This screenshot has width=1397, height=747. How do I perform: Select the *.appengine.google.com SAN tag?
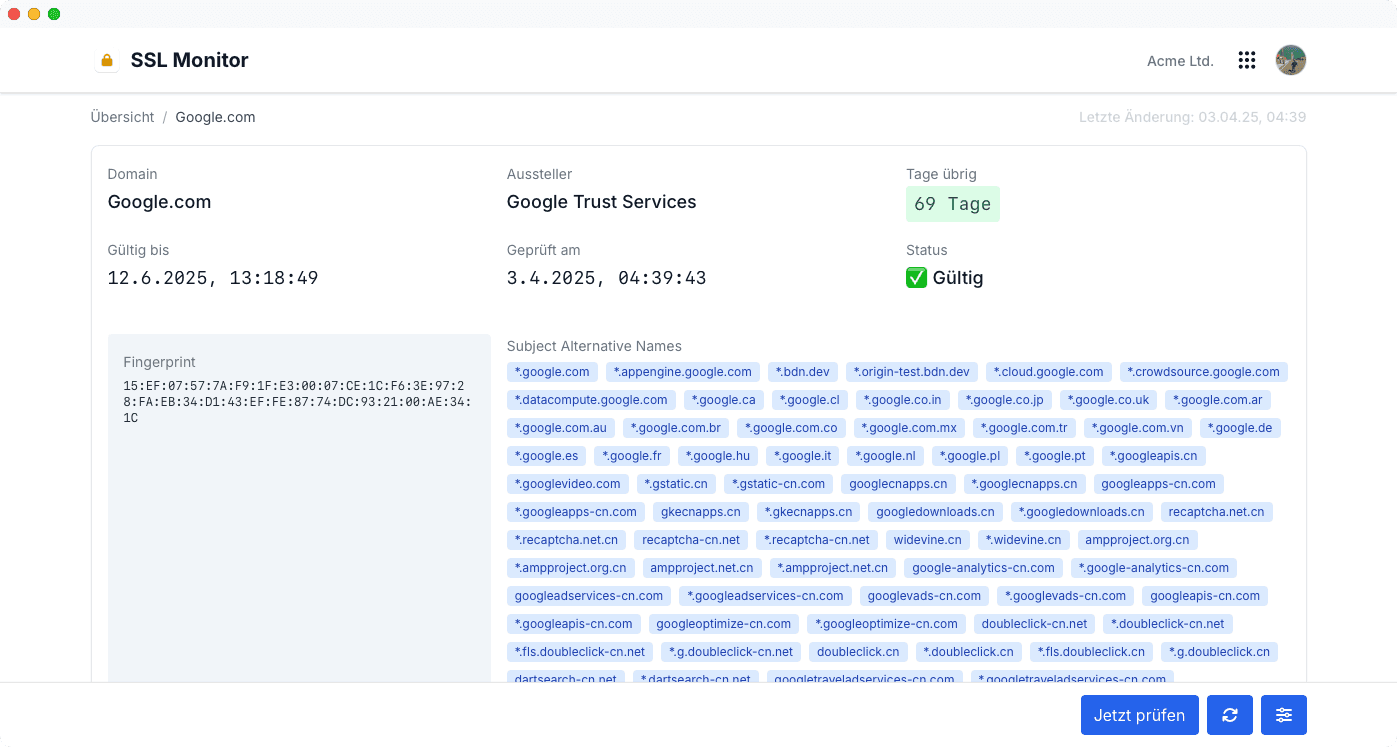[x=682, y=372]
